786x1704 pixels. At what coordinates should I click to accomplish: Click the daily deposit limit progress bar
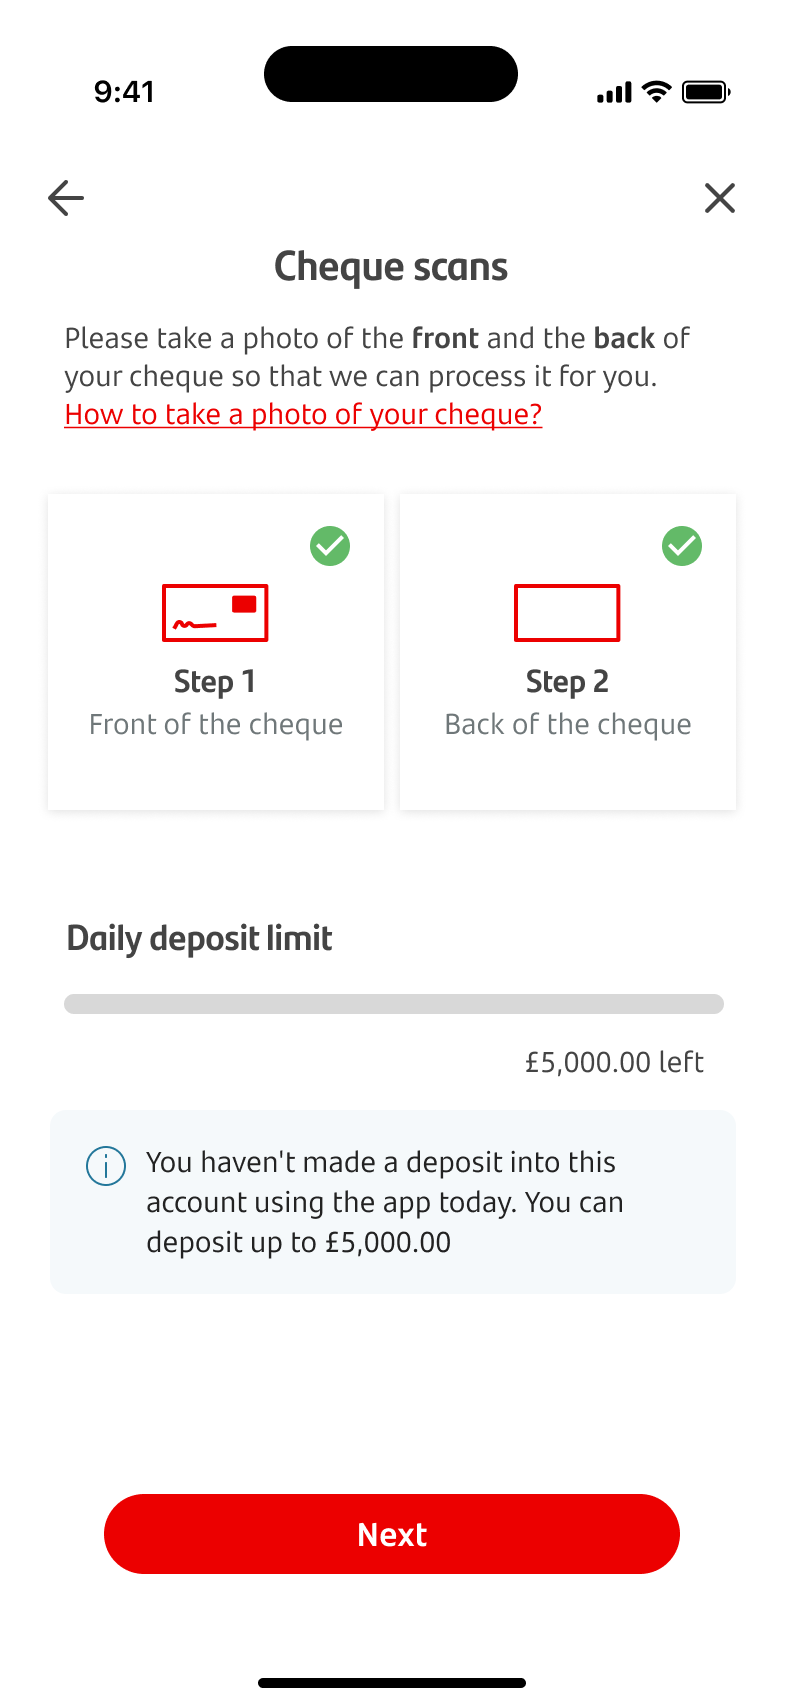[394, 1004]
